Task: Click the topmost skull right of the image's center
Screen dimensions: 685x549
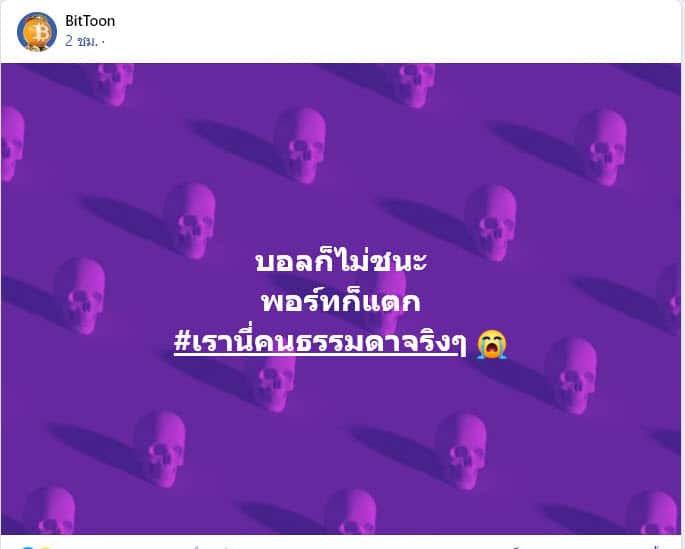Action: (414, 84)
